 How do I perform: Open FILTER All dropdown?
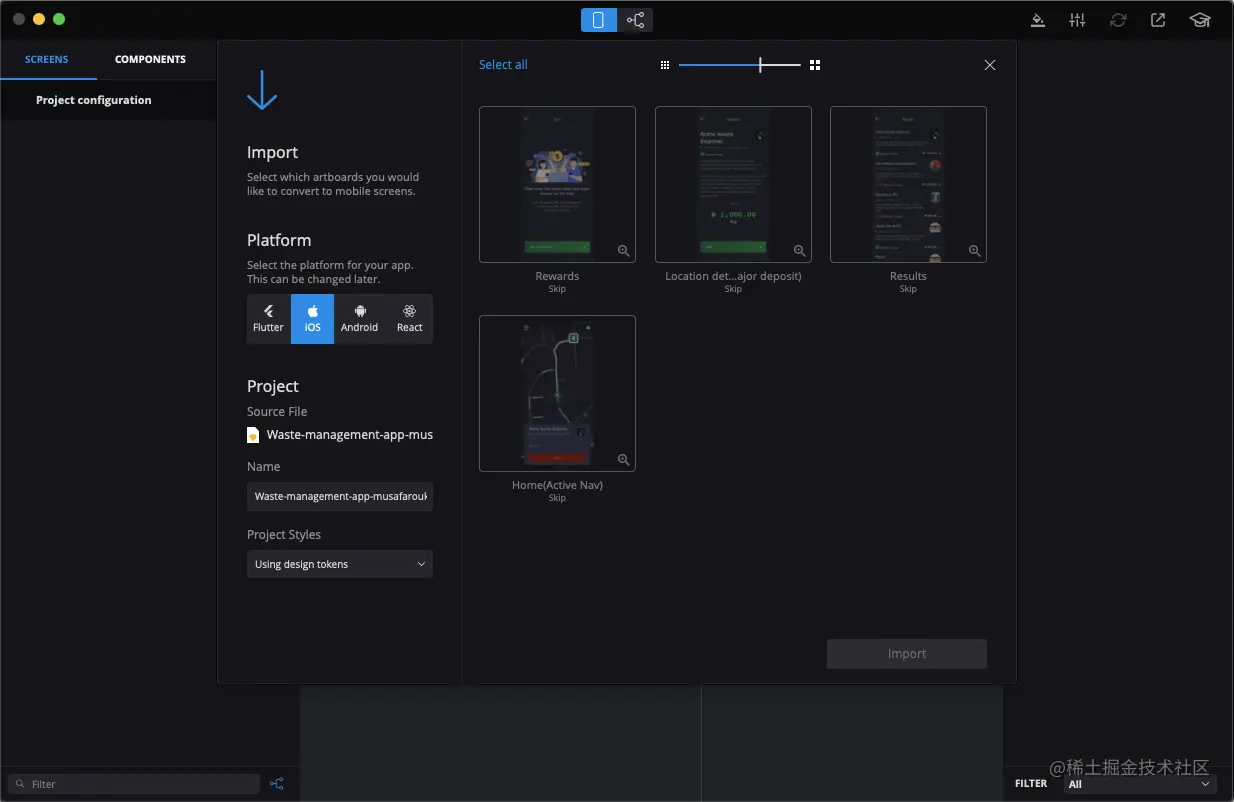click(x=1139, y=784)
